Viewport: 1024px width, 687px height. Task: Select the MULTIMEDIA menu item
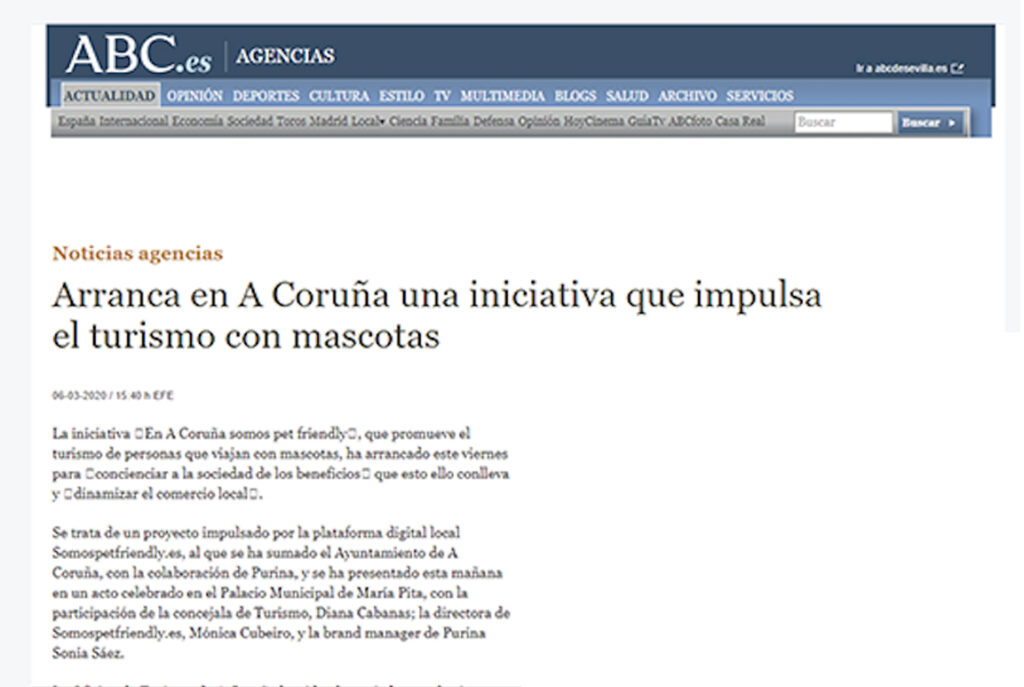(502, 96)
